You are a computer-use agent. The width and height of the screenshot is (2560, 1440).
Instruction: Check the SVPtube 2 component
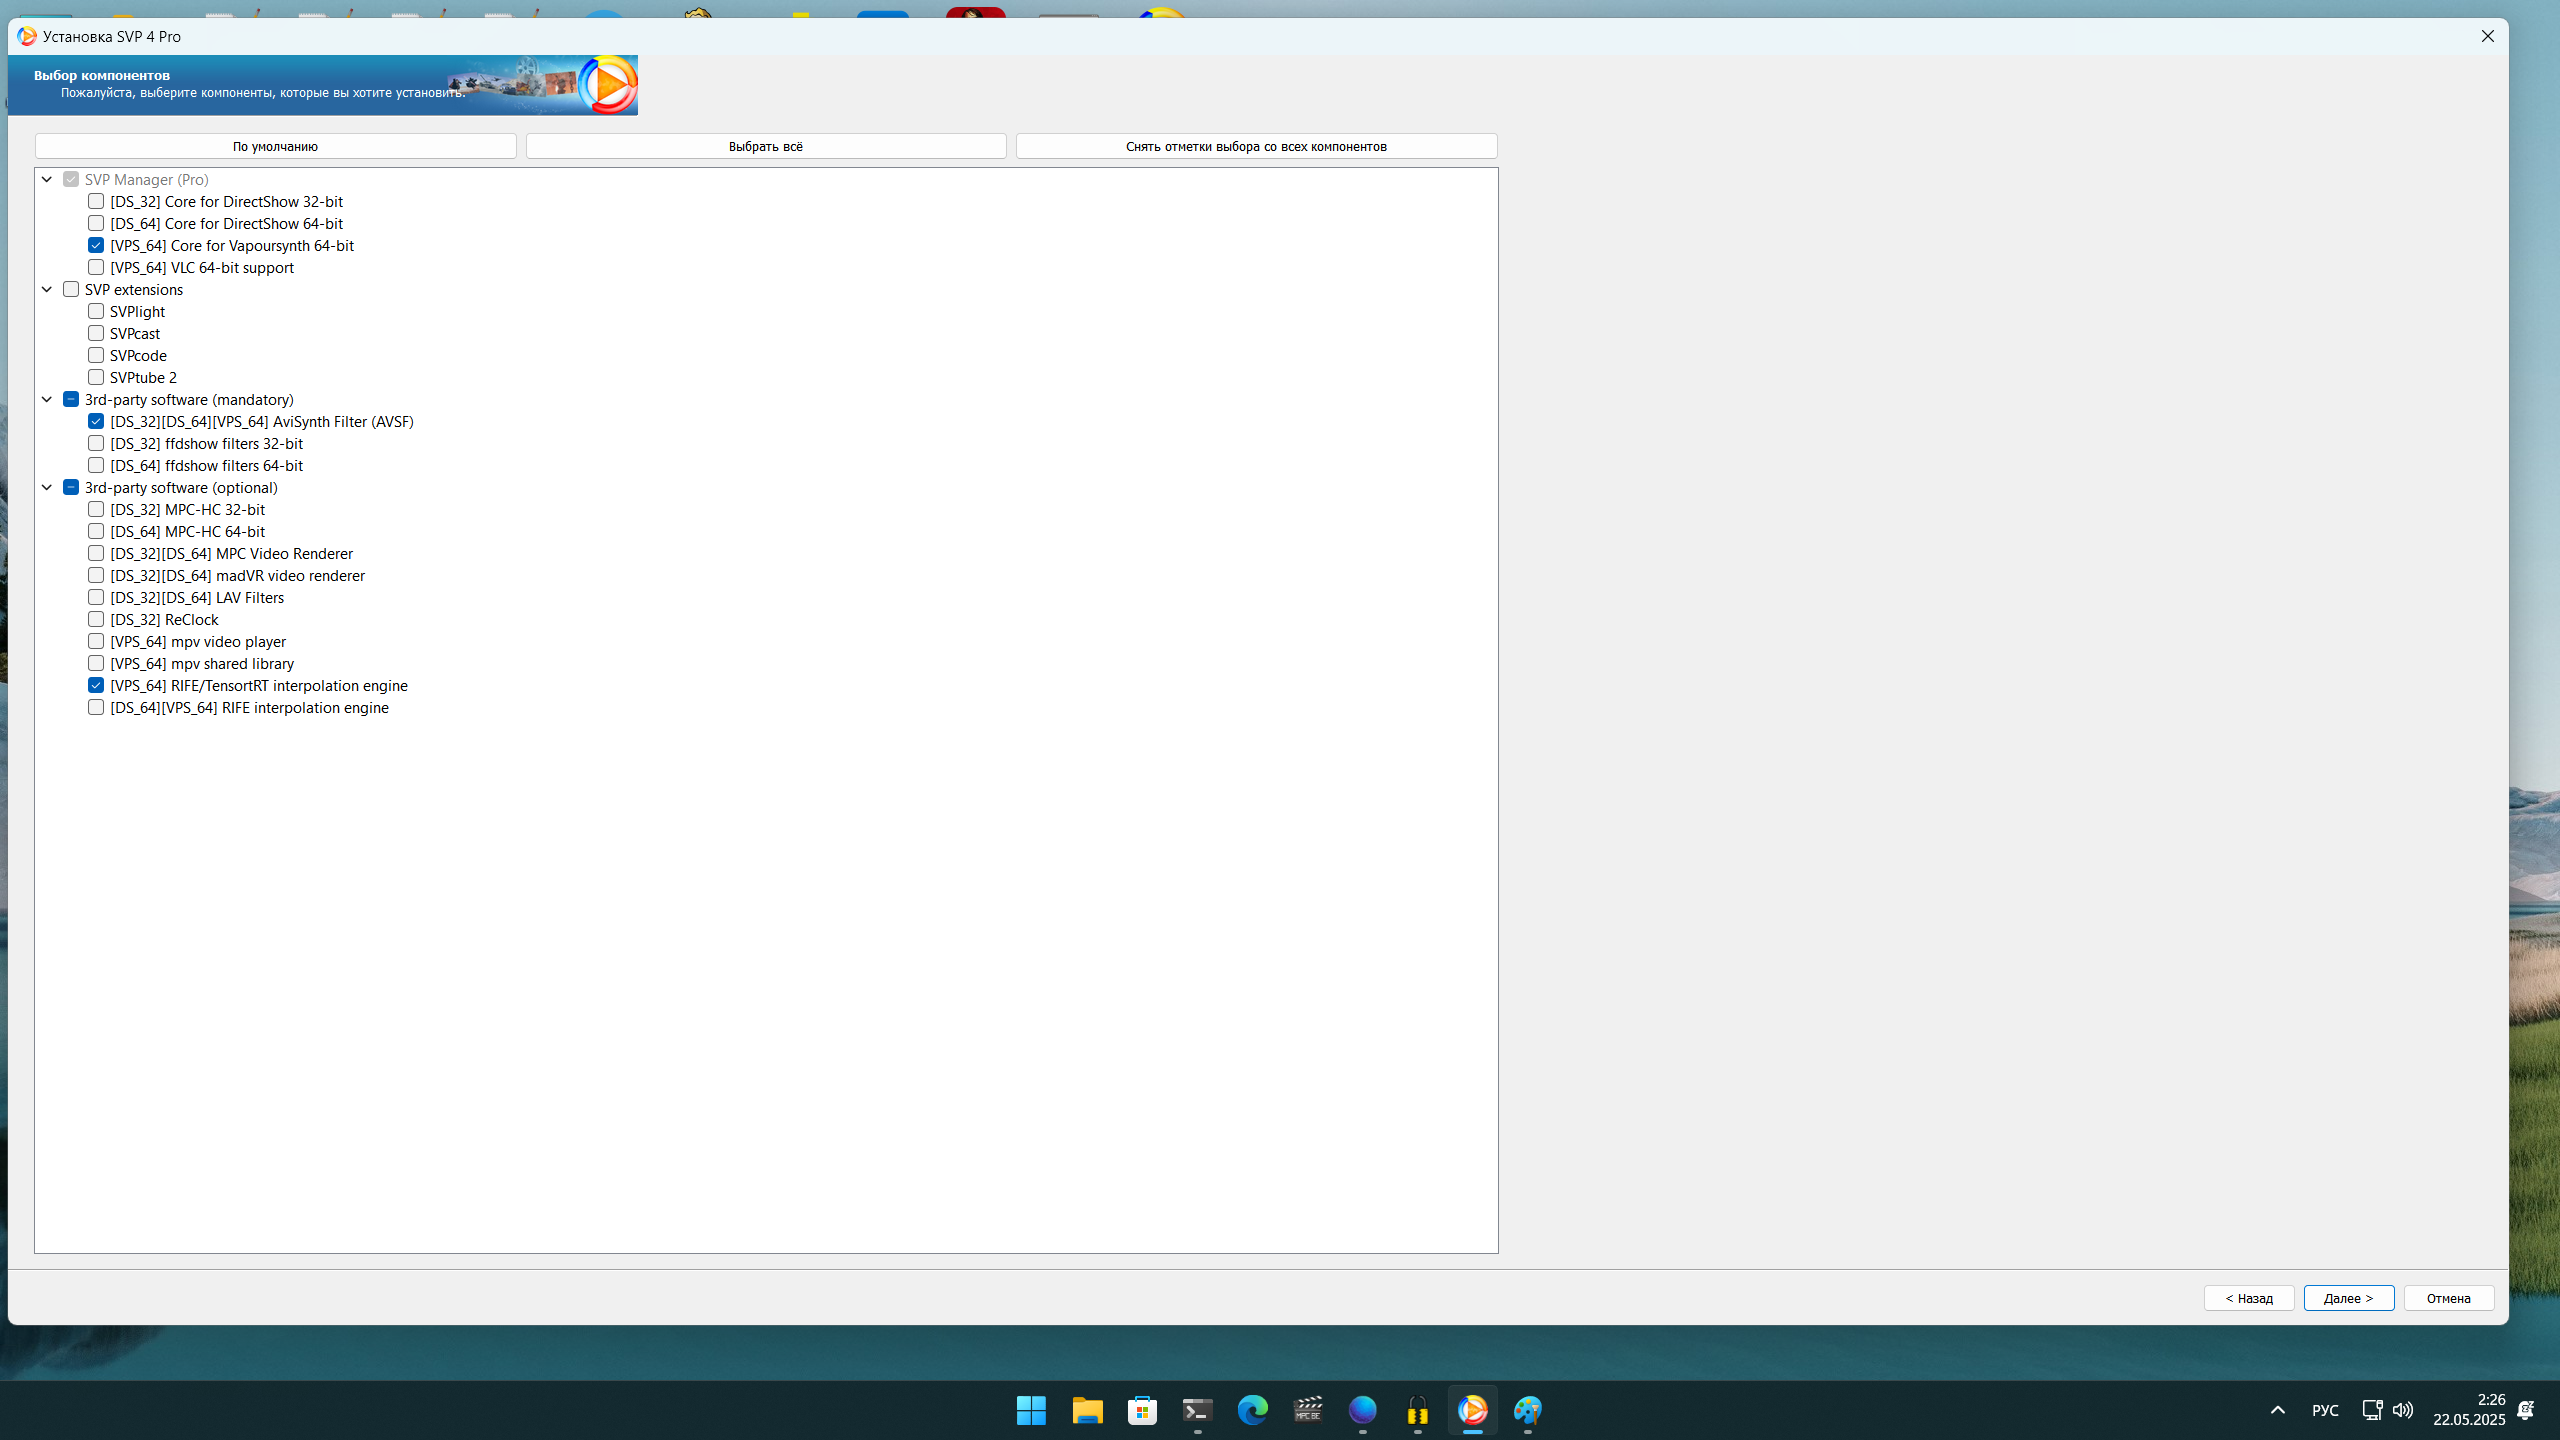(x=96, y=377)
